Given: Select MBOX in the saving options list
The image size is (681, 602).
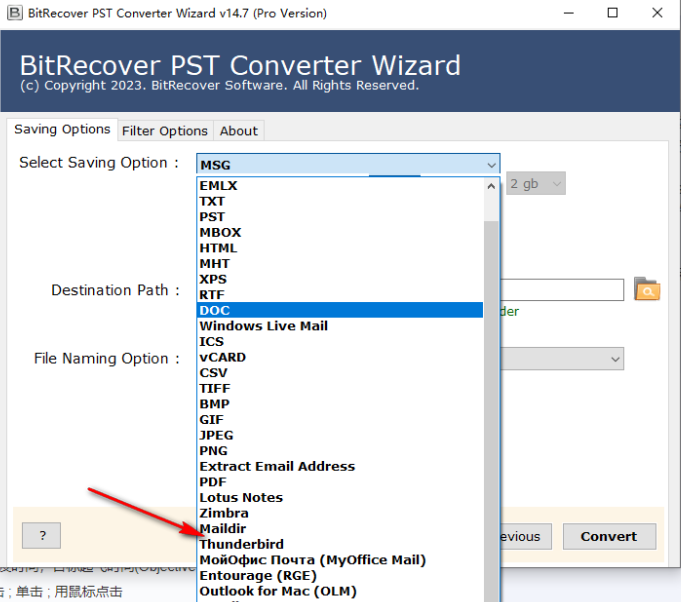Looking at the screenshot, I should coord(340,232).
